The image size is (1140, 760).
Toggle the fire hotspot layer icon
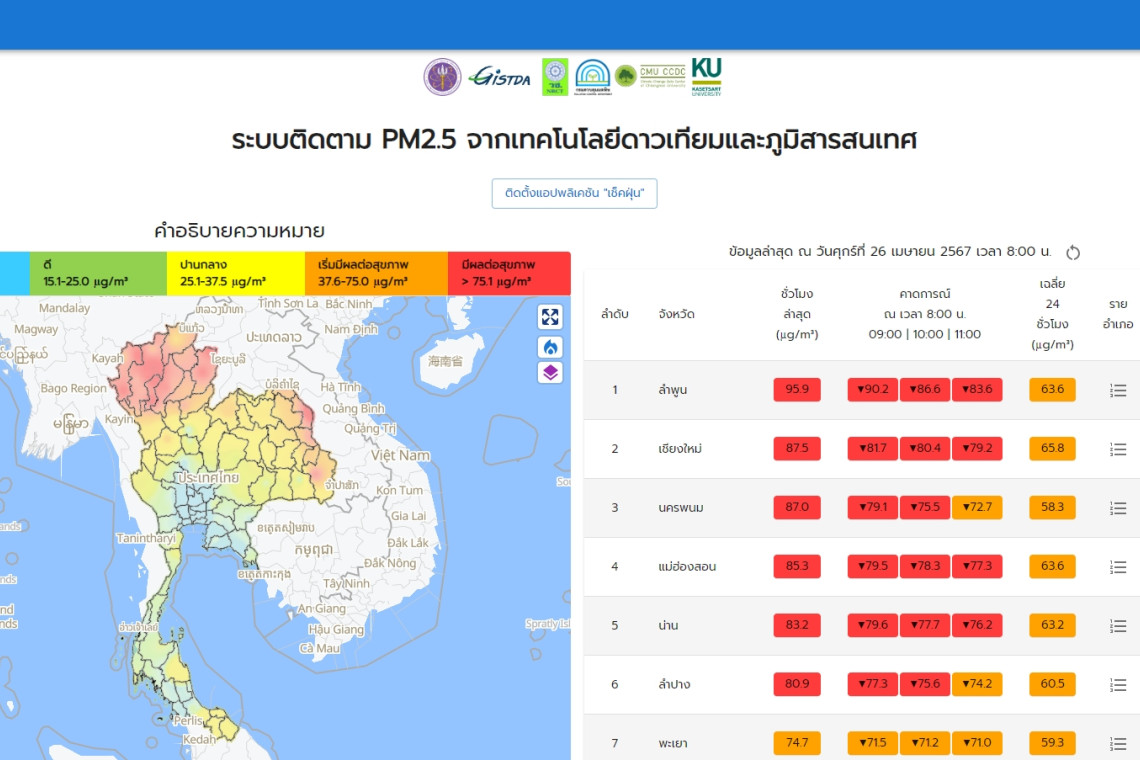tap(550, 347)
